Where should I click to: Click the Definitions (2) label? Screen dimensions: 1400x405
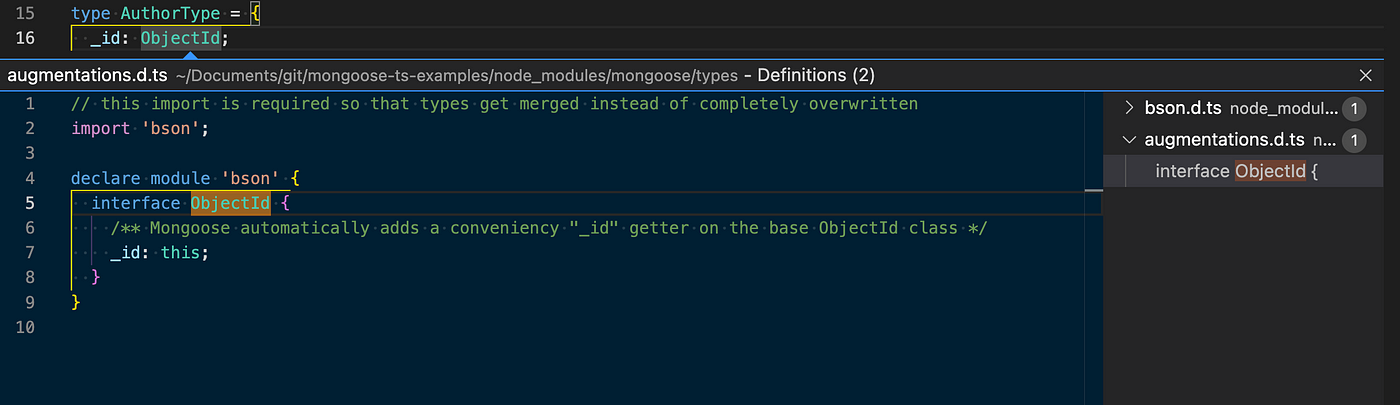(818, 75)
